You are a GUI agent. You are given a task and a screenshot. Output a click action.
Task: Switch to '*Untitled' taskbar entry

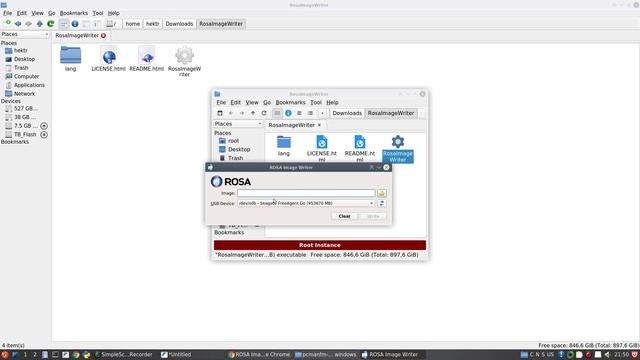coord(176,355)
